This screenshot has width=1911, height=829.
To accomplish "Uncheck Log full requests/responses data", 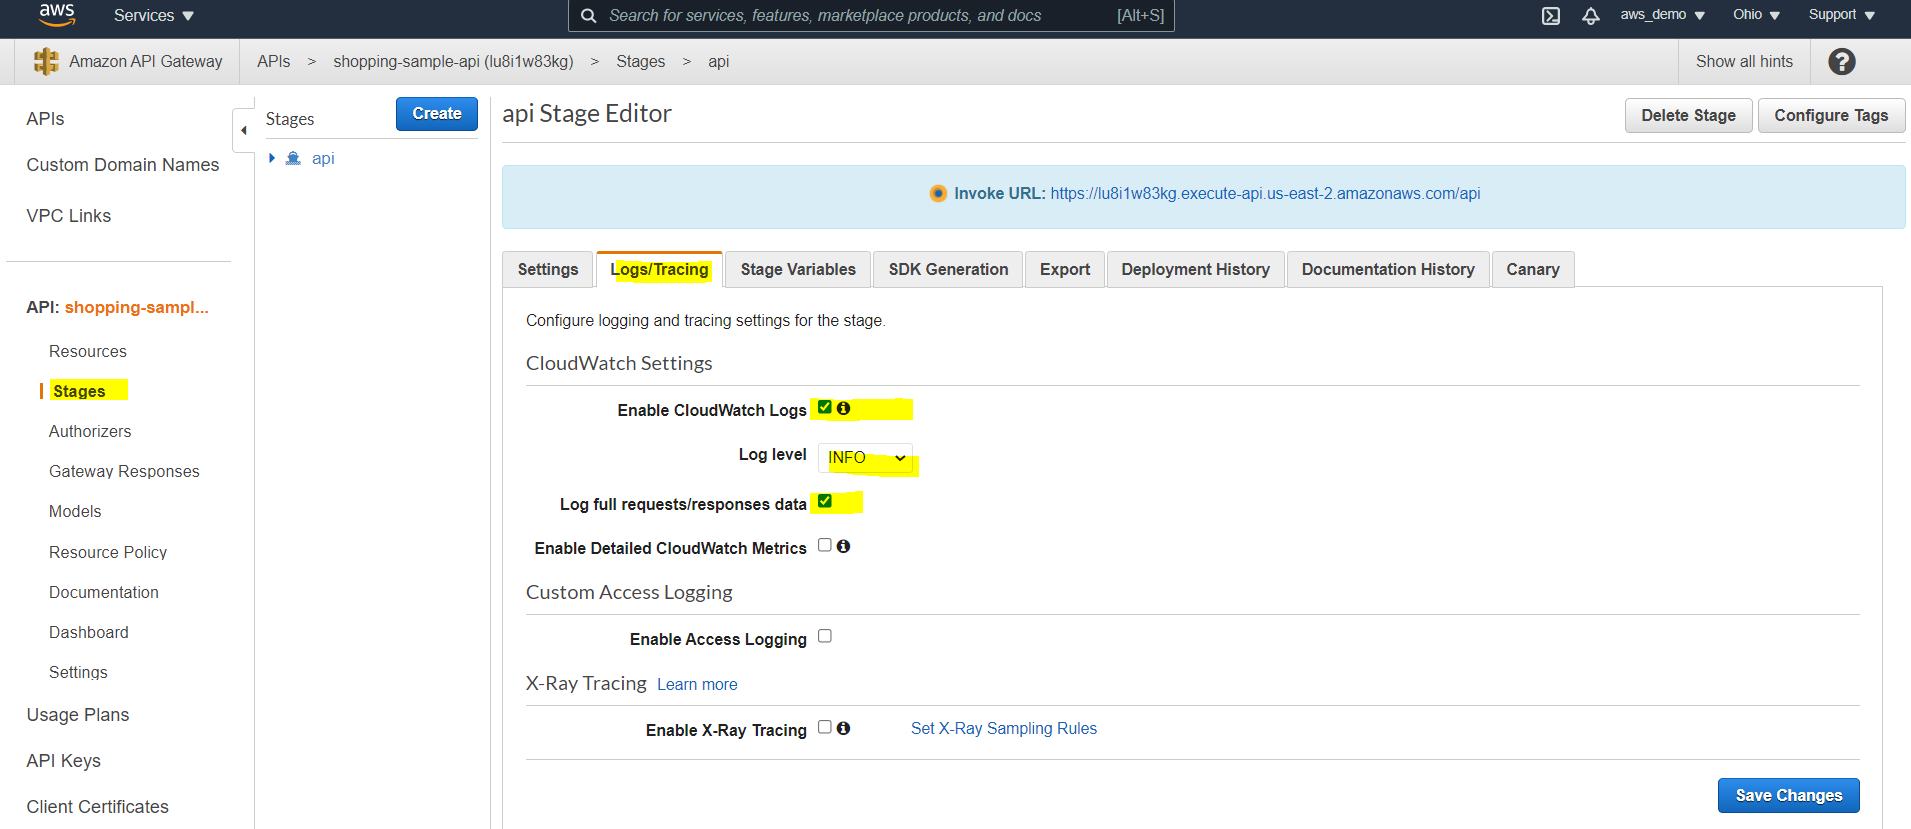I will coord(825,501).
